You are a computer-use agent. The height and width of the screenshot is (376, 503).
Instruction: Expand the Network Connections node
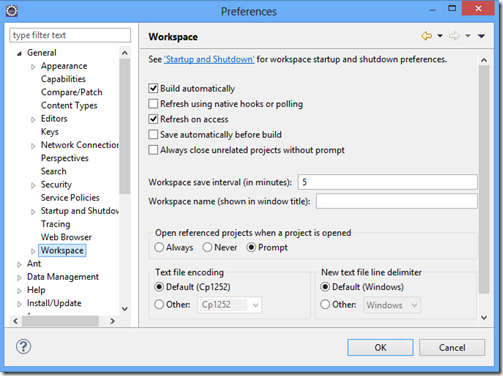point(33,146)
